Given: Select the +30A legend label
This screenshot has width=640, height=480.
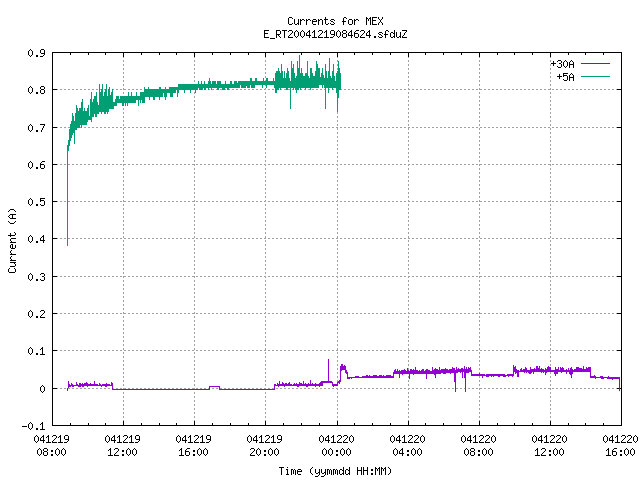Looking at the screenshot, I should 562,64.
